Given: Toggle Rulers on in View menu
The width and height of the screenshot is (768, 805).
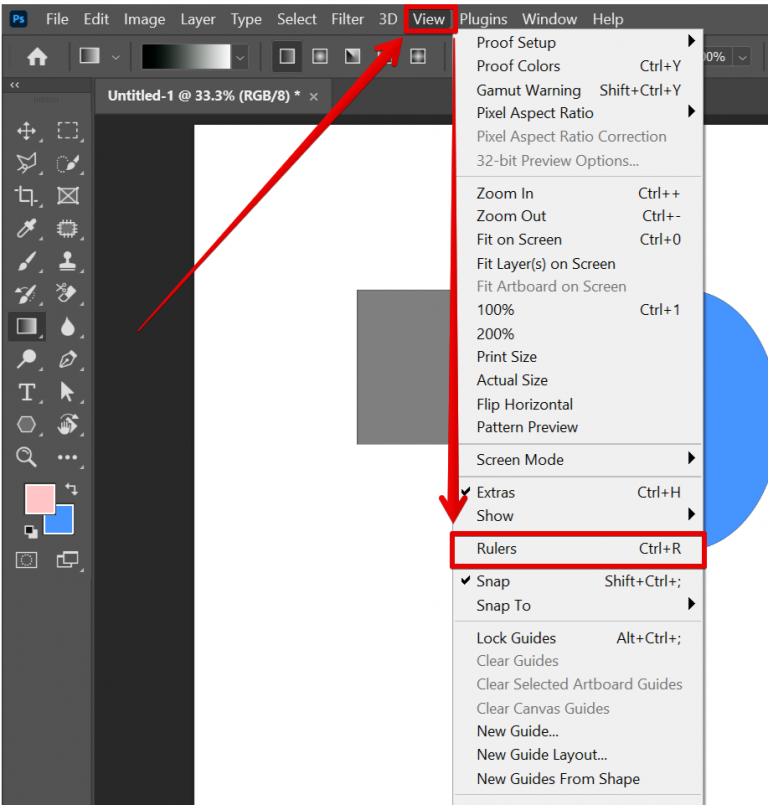Looking at the screenshot, I should click(497, 549).
